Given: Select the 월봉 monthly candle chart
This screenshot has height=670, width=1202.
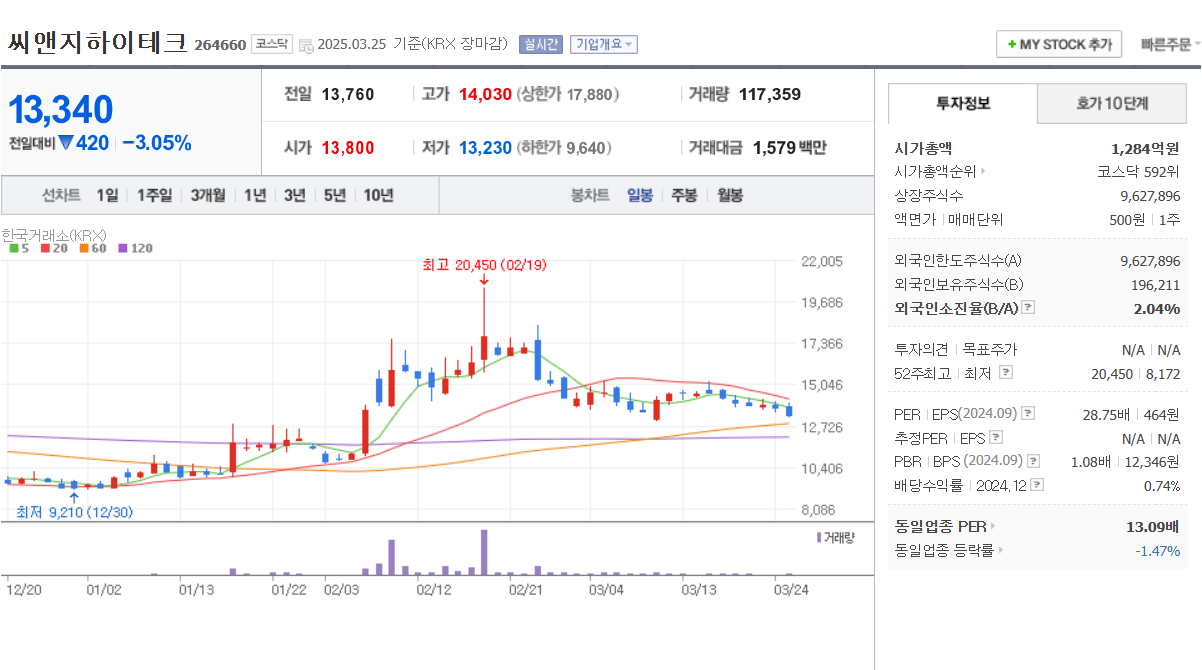Looking at the screenshot, I should tap(730, 196).
